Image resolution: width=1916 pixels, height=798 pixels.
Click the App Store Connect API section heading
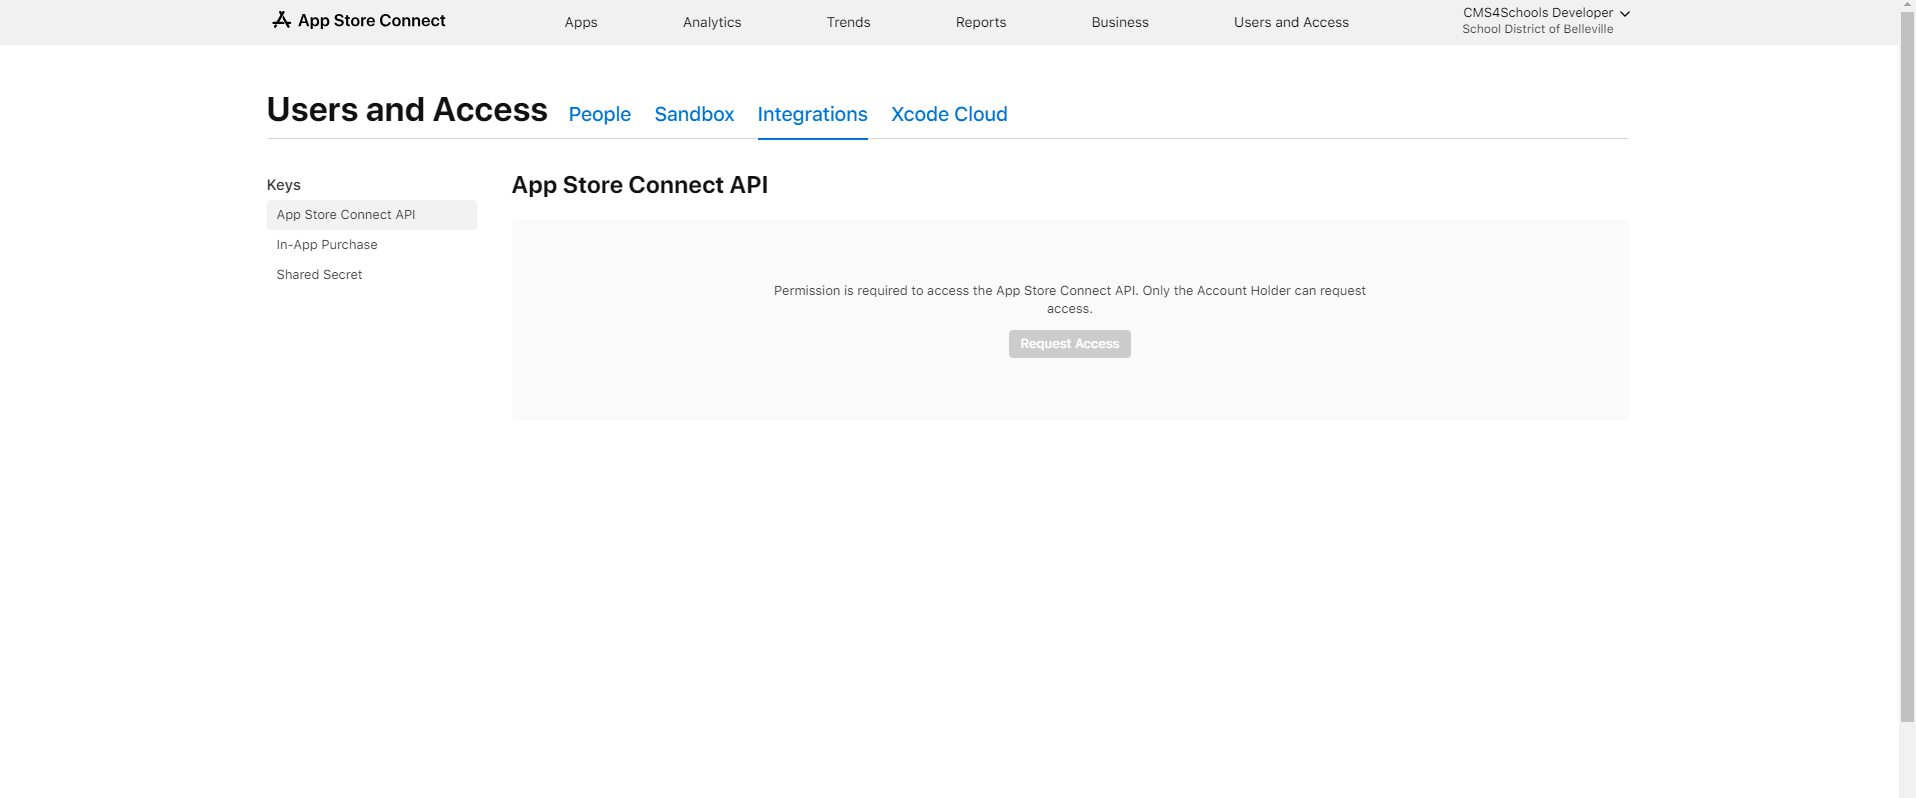tap(640, 185)
